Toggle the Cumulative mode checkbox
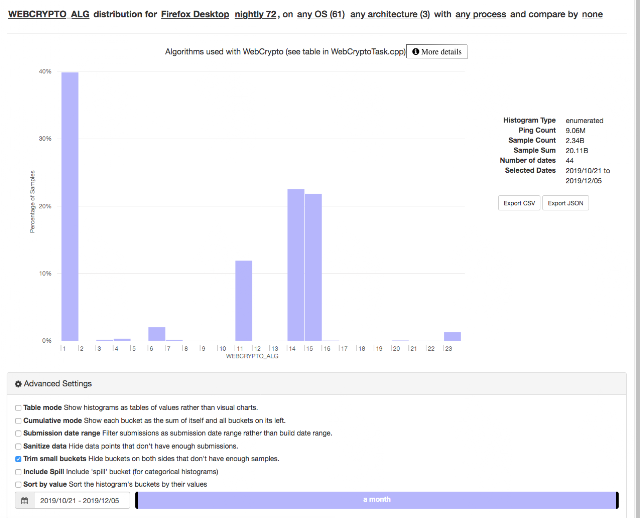 [x=18, y=421]
